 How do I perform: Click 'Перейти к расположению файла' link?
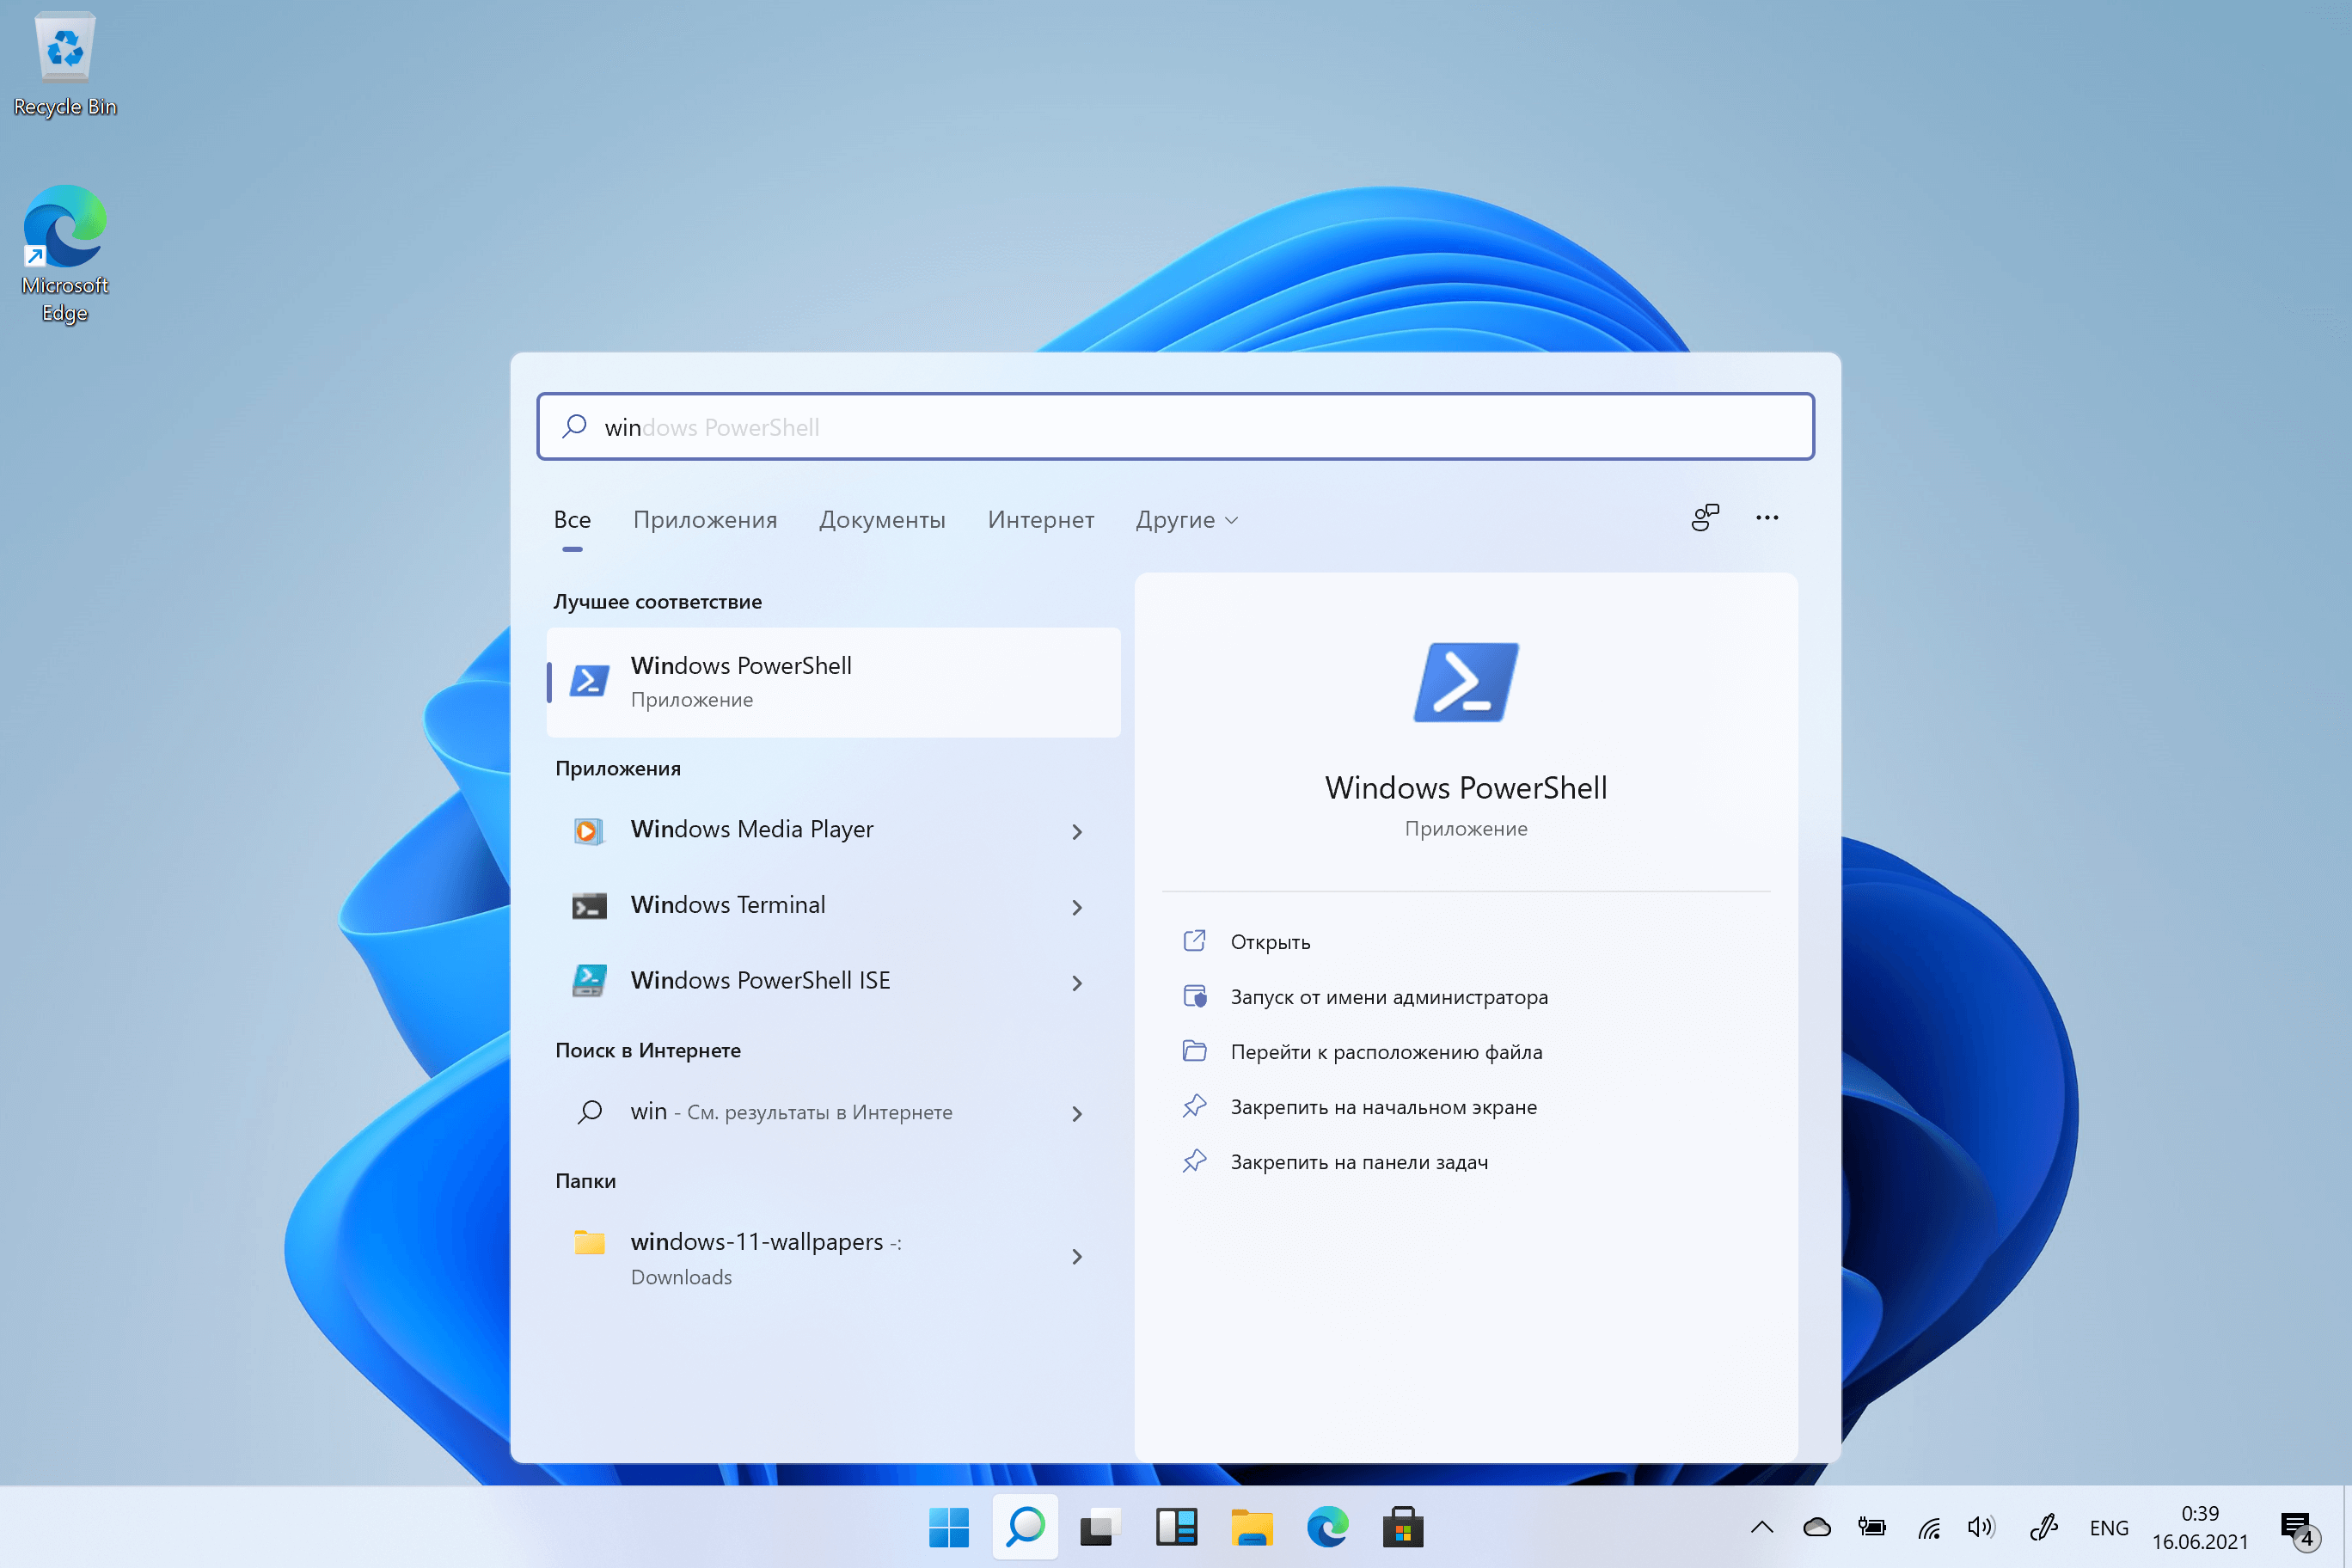point(1384,1051)
